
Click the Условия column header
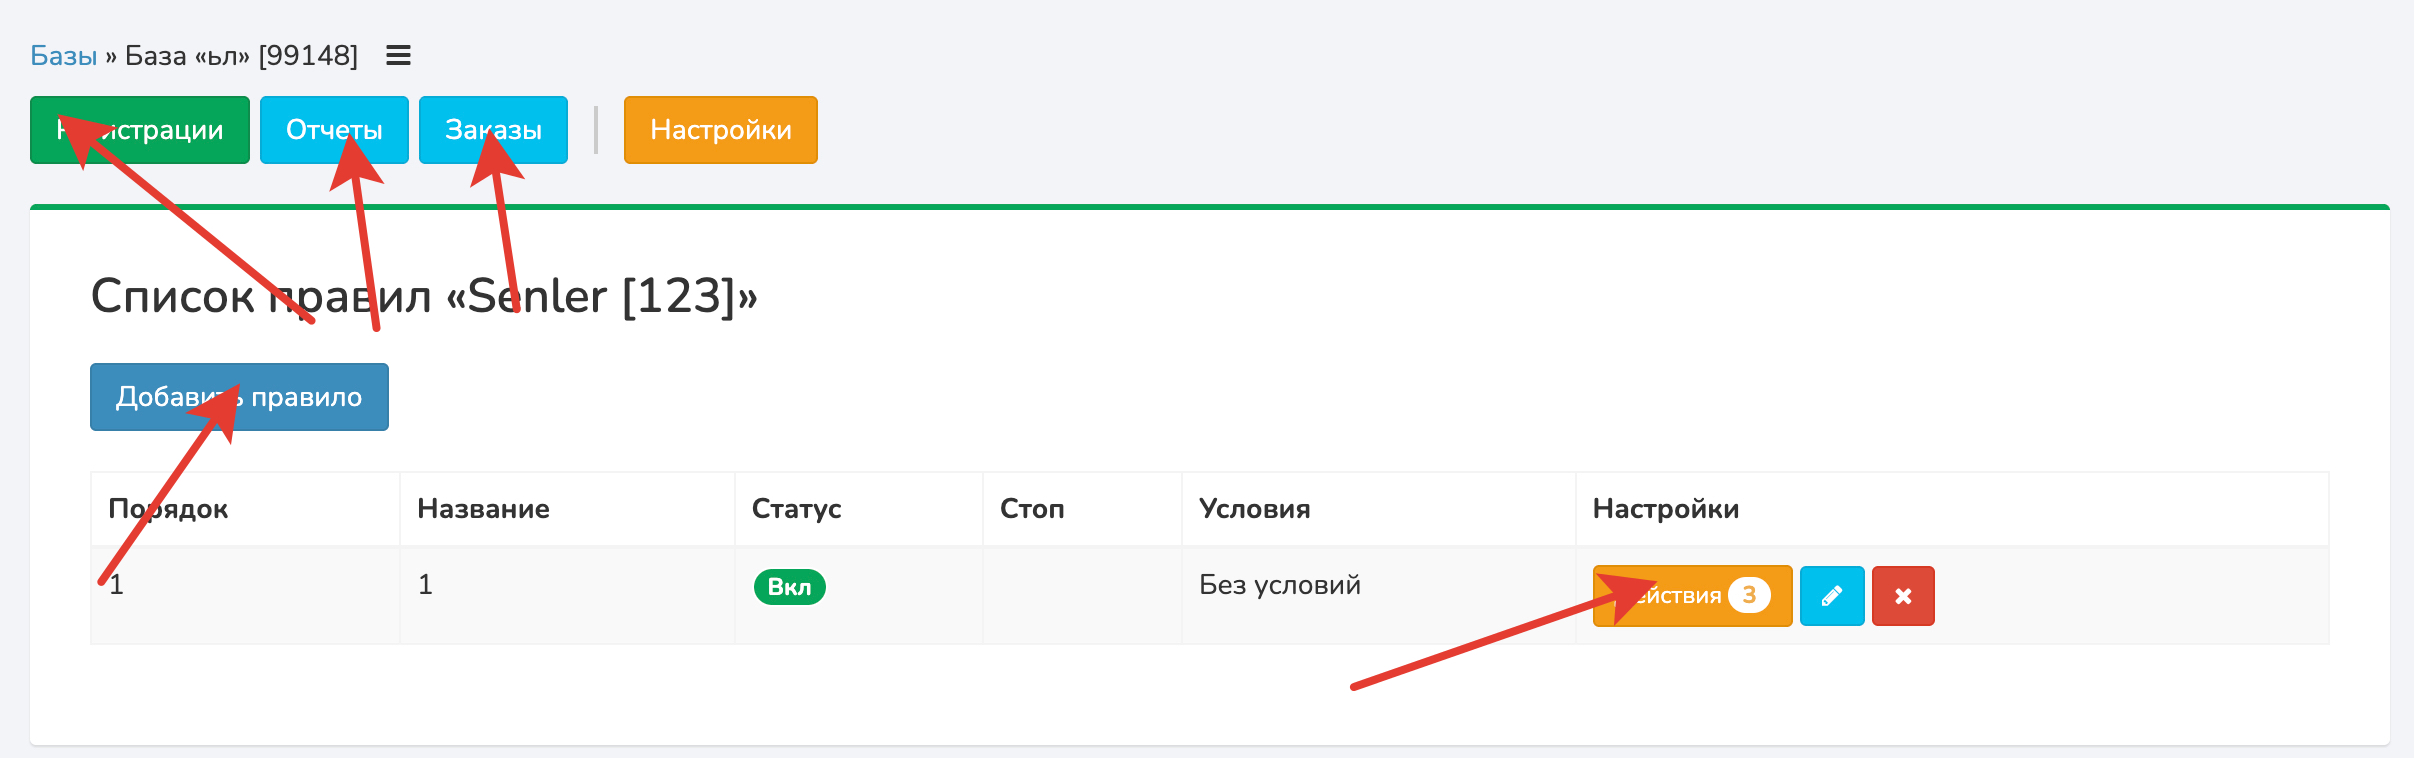pos(1254,509)
